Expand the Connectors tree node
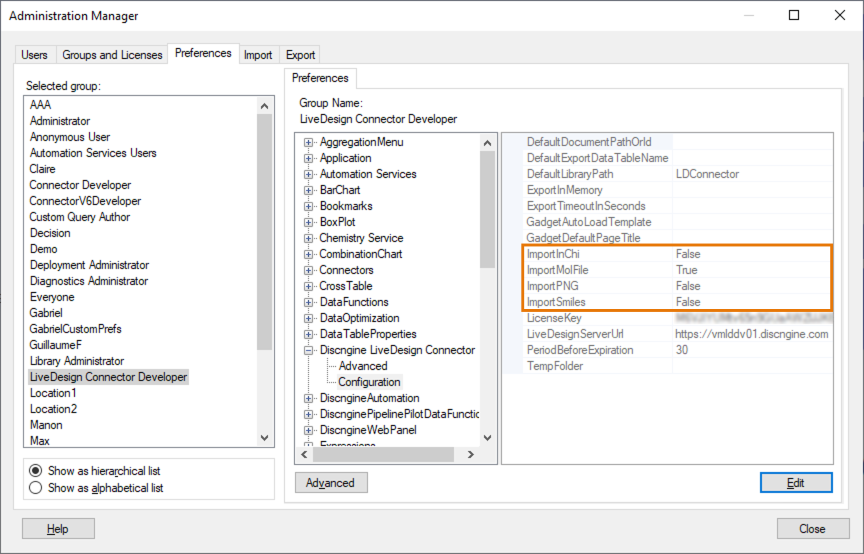 coord(309,270)
